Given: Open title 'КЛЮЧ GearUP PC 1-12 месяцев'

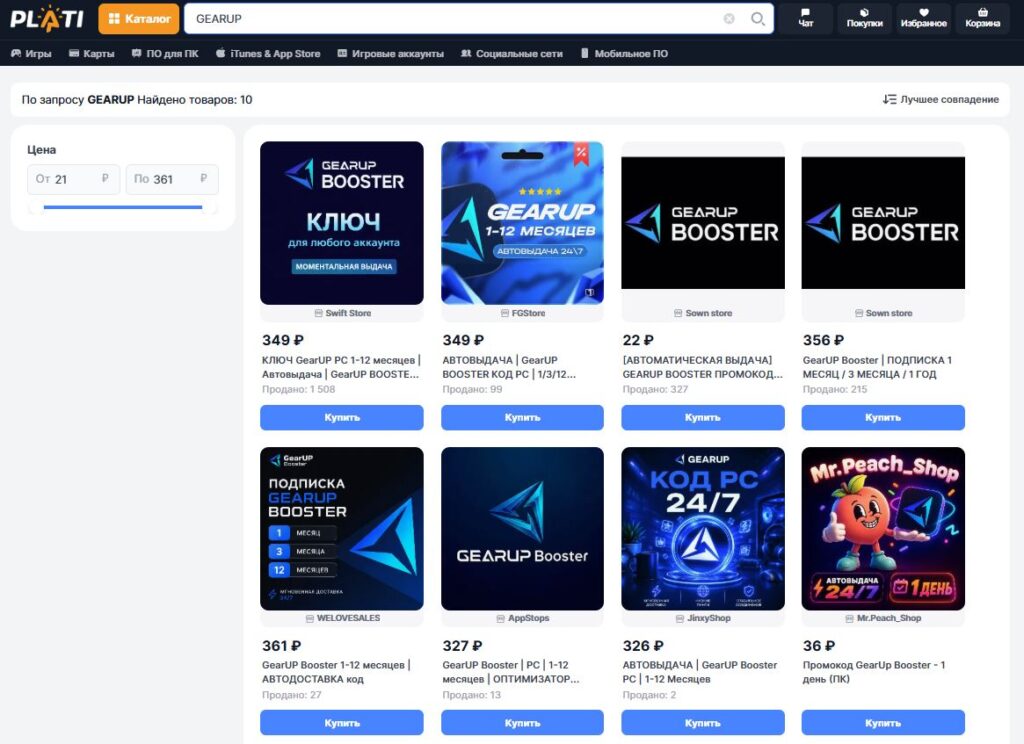Looking at the screenshot, I should pyautogui.click(x=341, y=367).
